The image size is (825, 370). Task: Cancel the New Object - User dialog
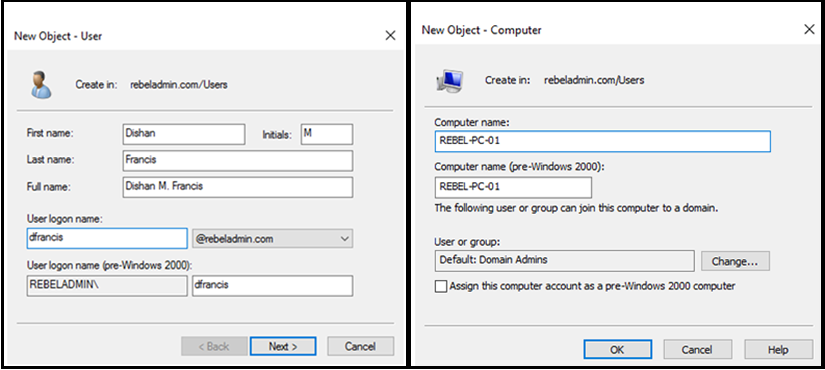click(x=360, y=346)
